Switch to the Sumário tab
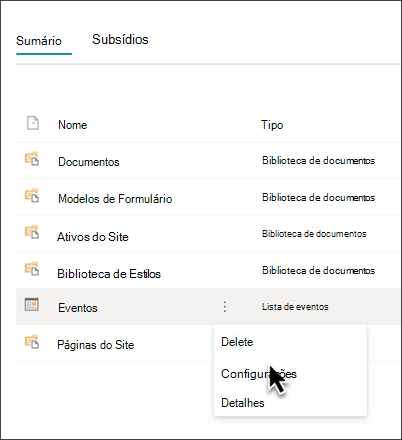 [39, 41]
